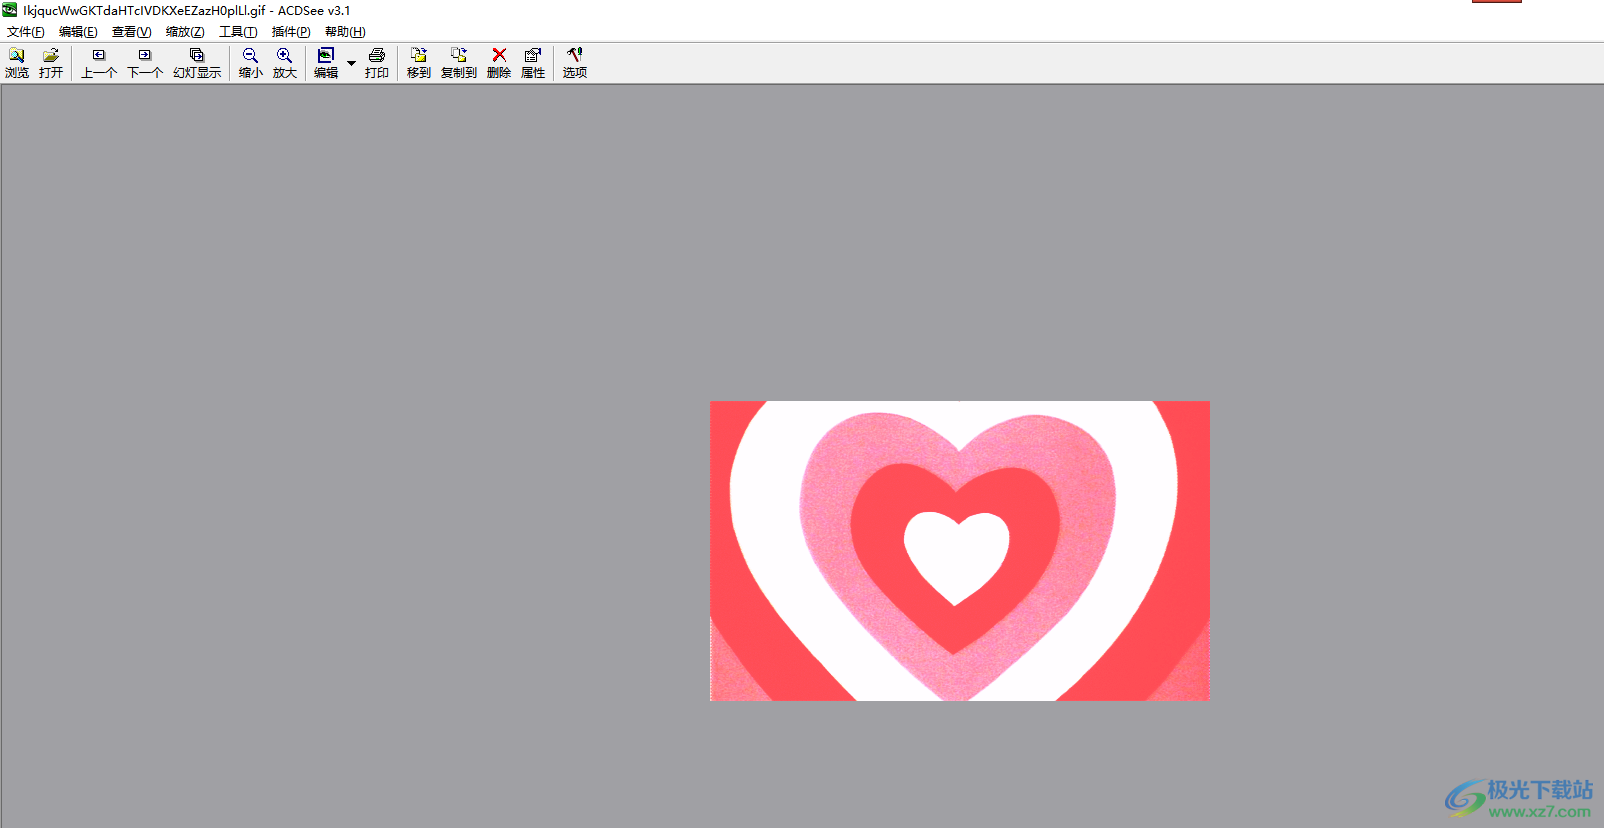Open the 文件(F) menu
1604x828 pixels.
coord(26,32)
